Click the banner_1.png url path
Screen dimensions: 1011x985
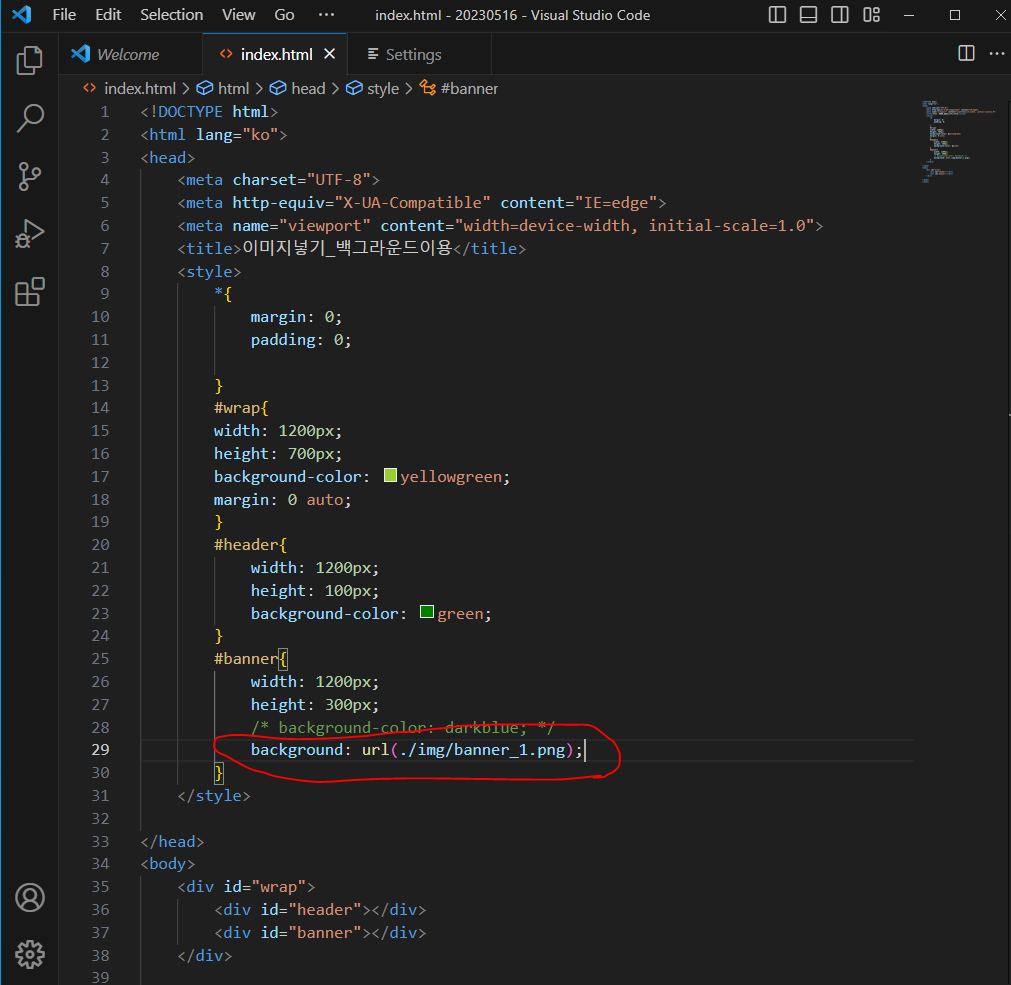click(x=482, y=750)
